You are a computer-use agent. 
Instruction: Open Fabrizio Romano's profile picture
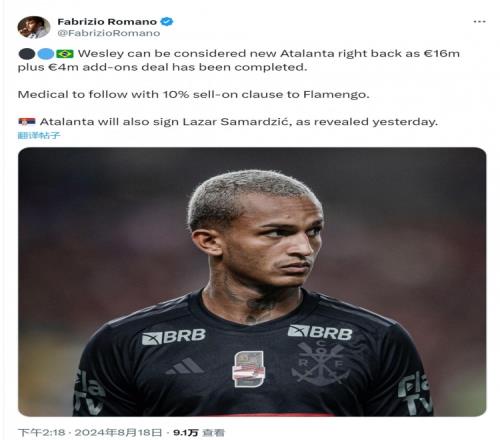[34, 27]
